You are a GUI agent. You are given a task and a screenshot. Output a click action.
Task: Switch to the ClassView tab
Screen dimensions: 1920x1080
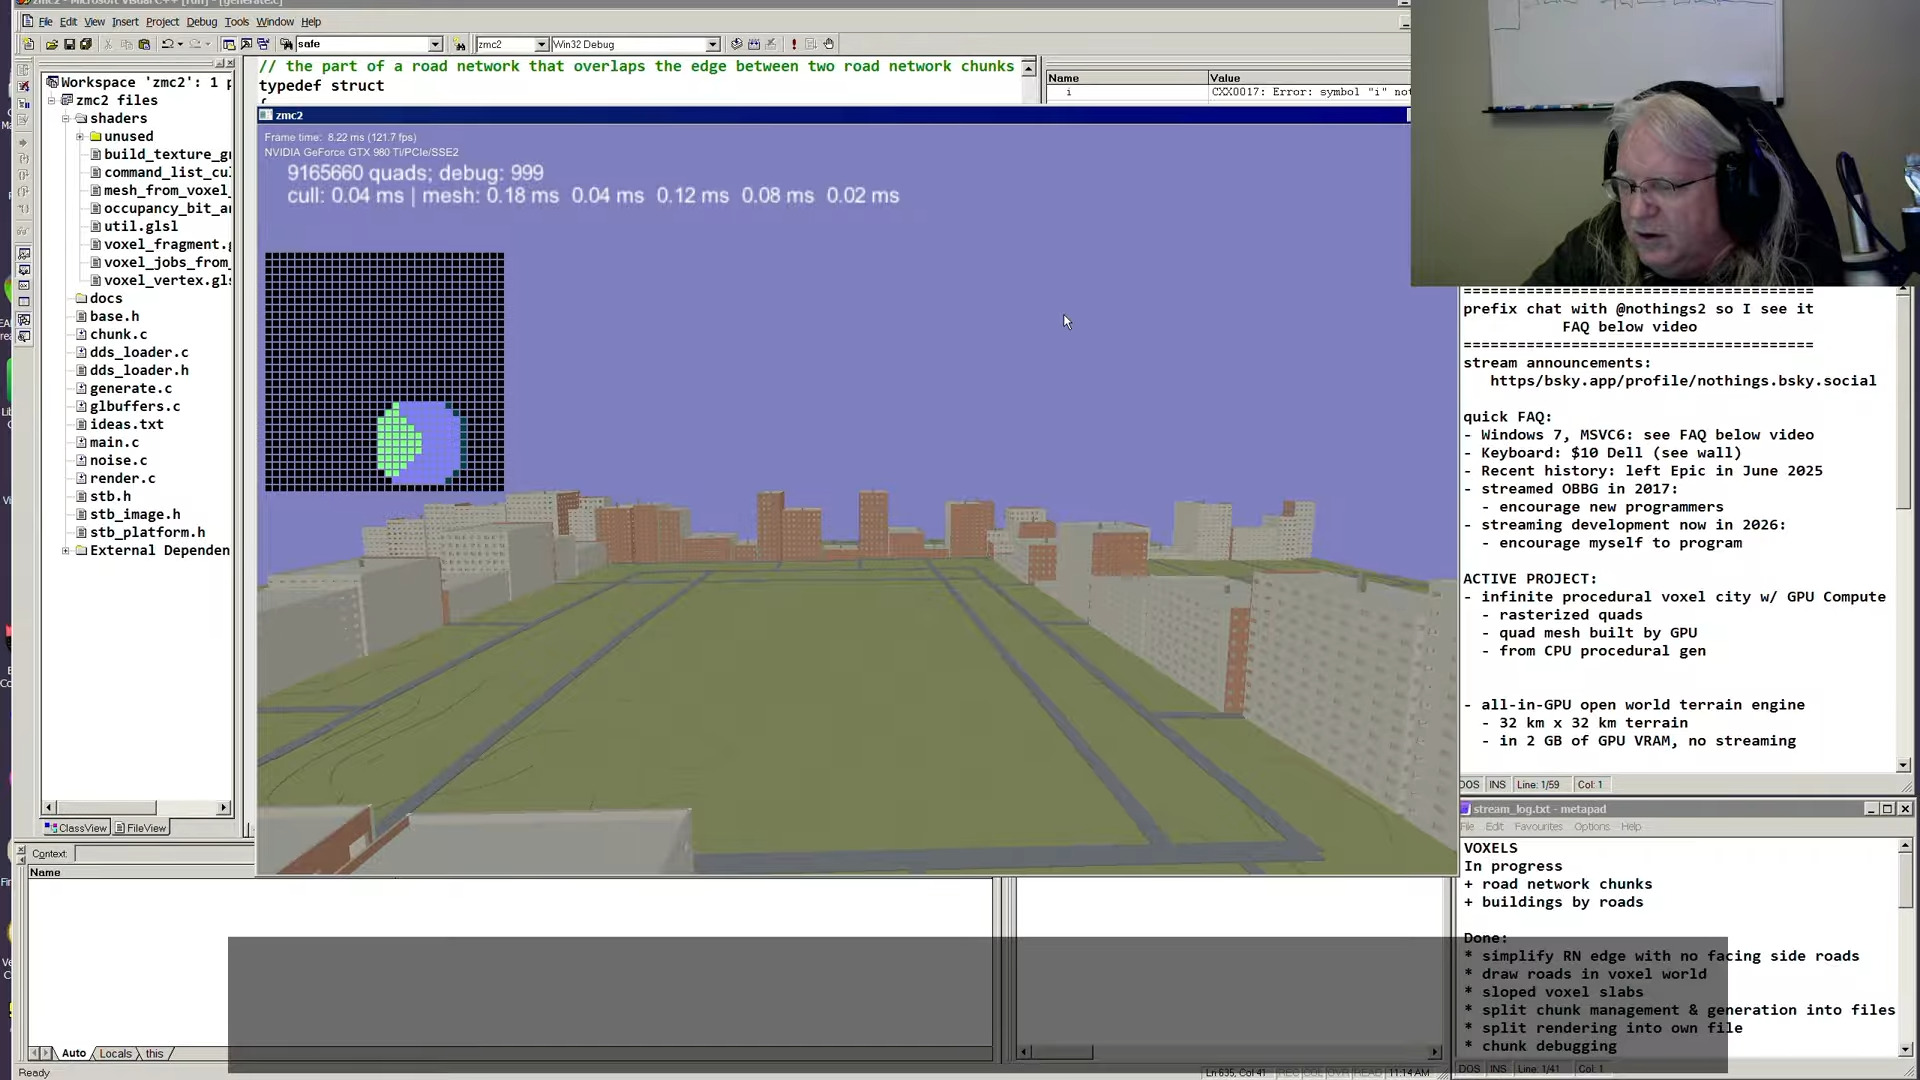(x=76, y=828)
